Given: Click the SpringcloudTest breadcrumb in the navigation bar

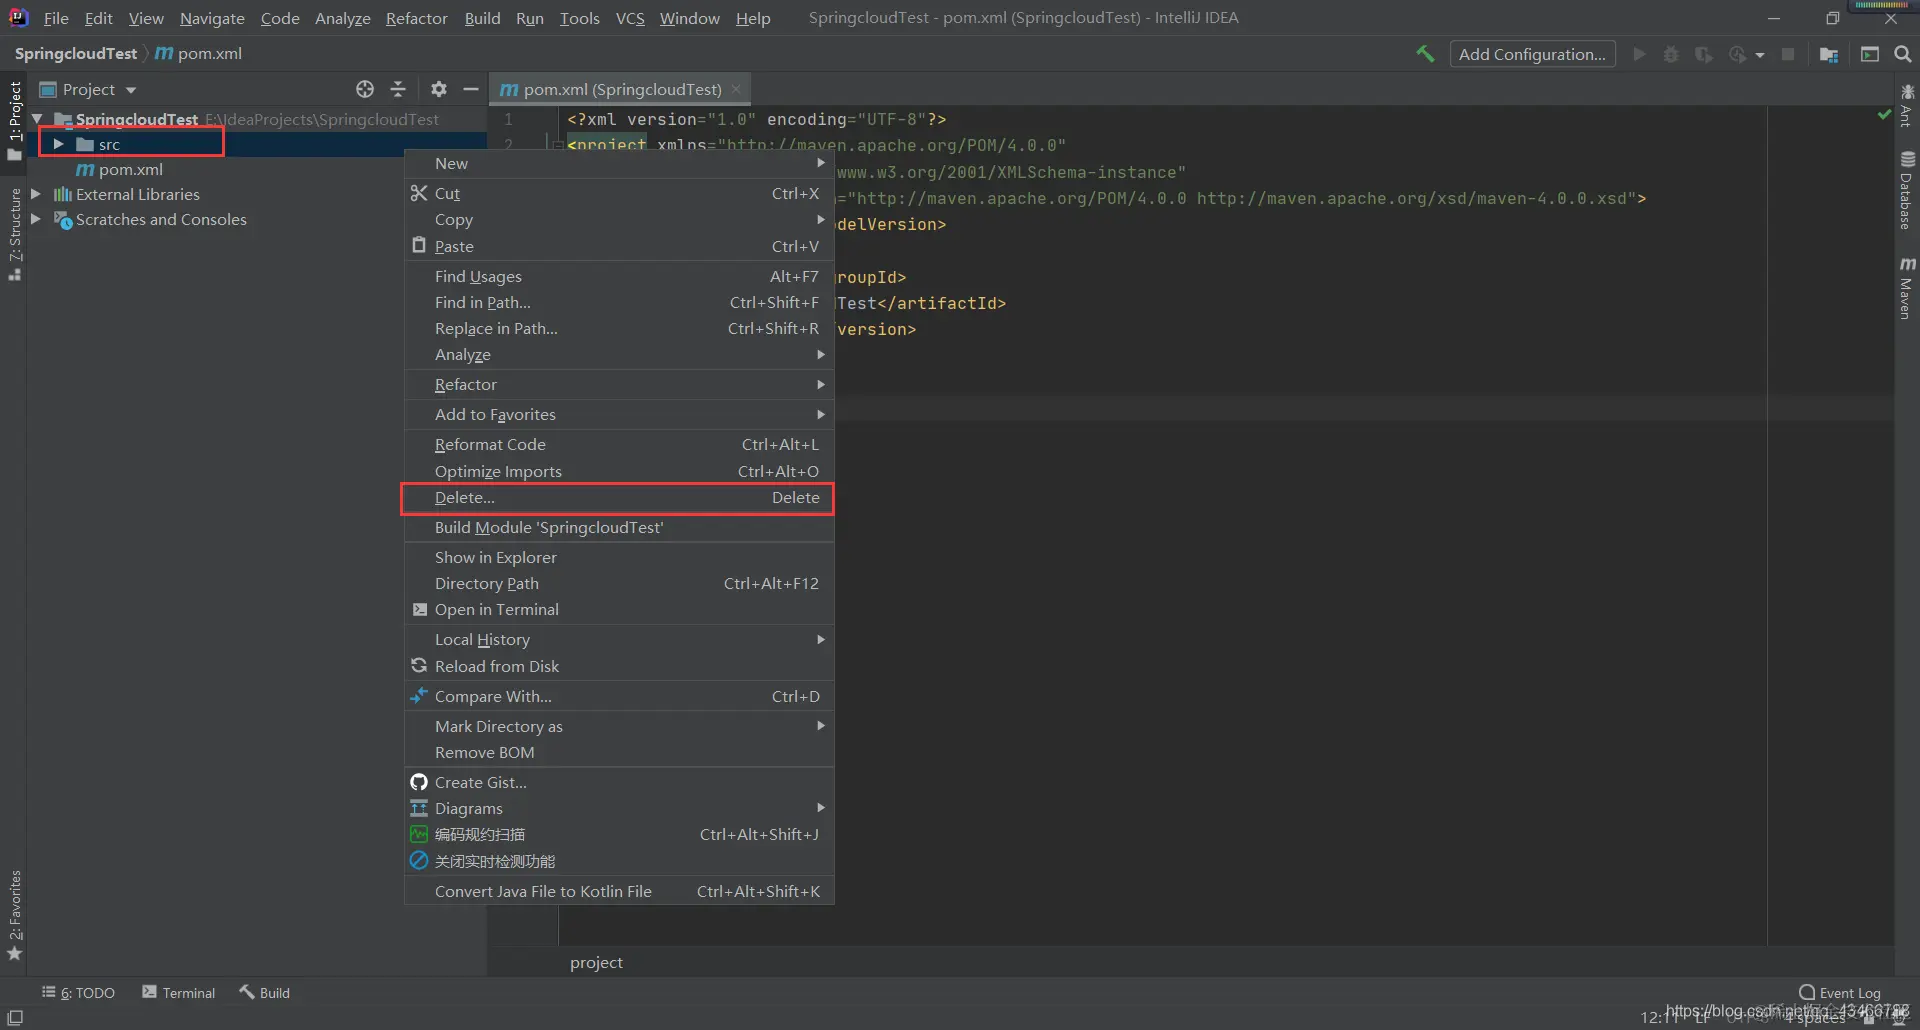Looking at the screenshot, I should click(x=76, y=53).
